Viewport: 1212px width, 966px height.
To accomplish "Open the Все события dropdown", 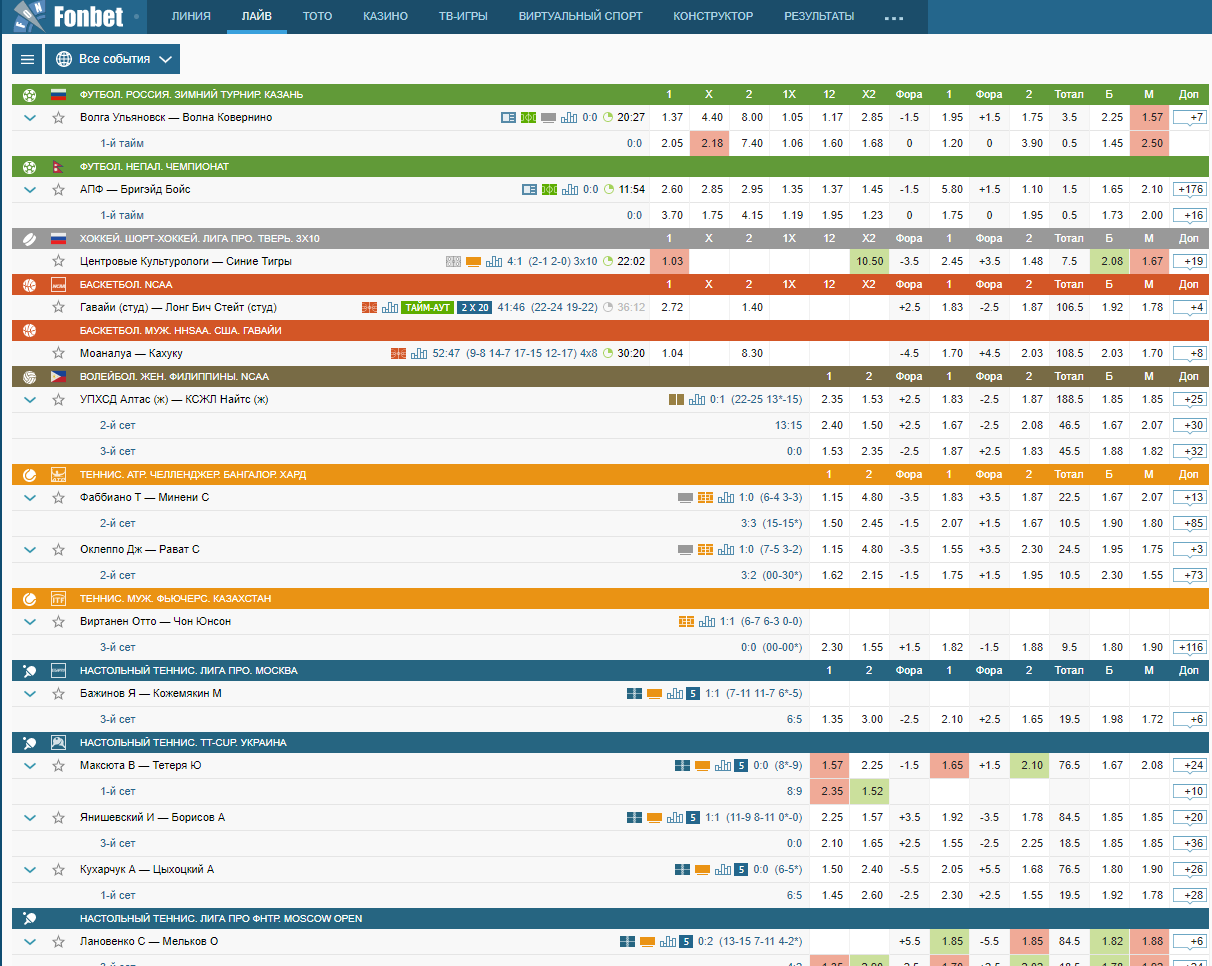I will 112,59.
